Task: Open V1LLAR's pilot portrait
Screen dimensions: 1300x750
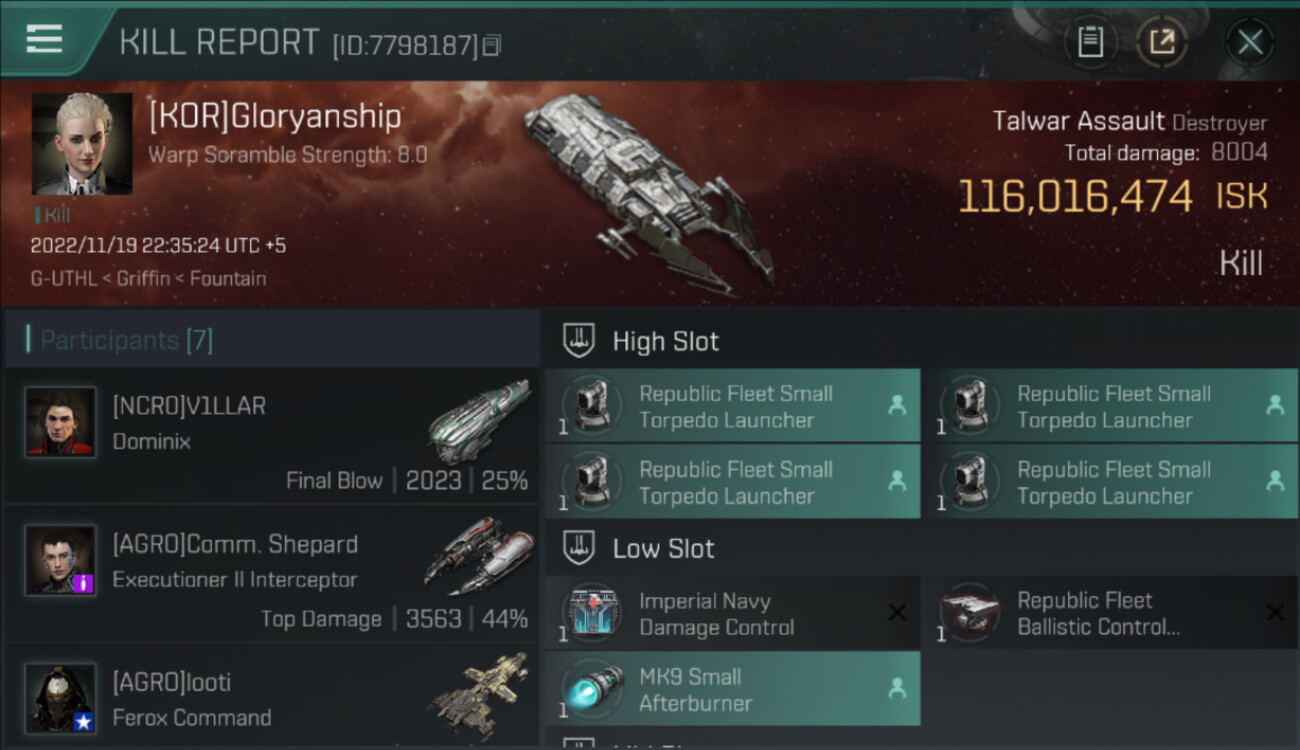Action: [x=61, y=422]
